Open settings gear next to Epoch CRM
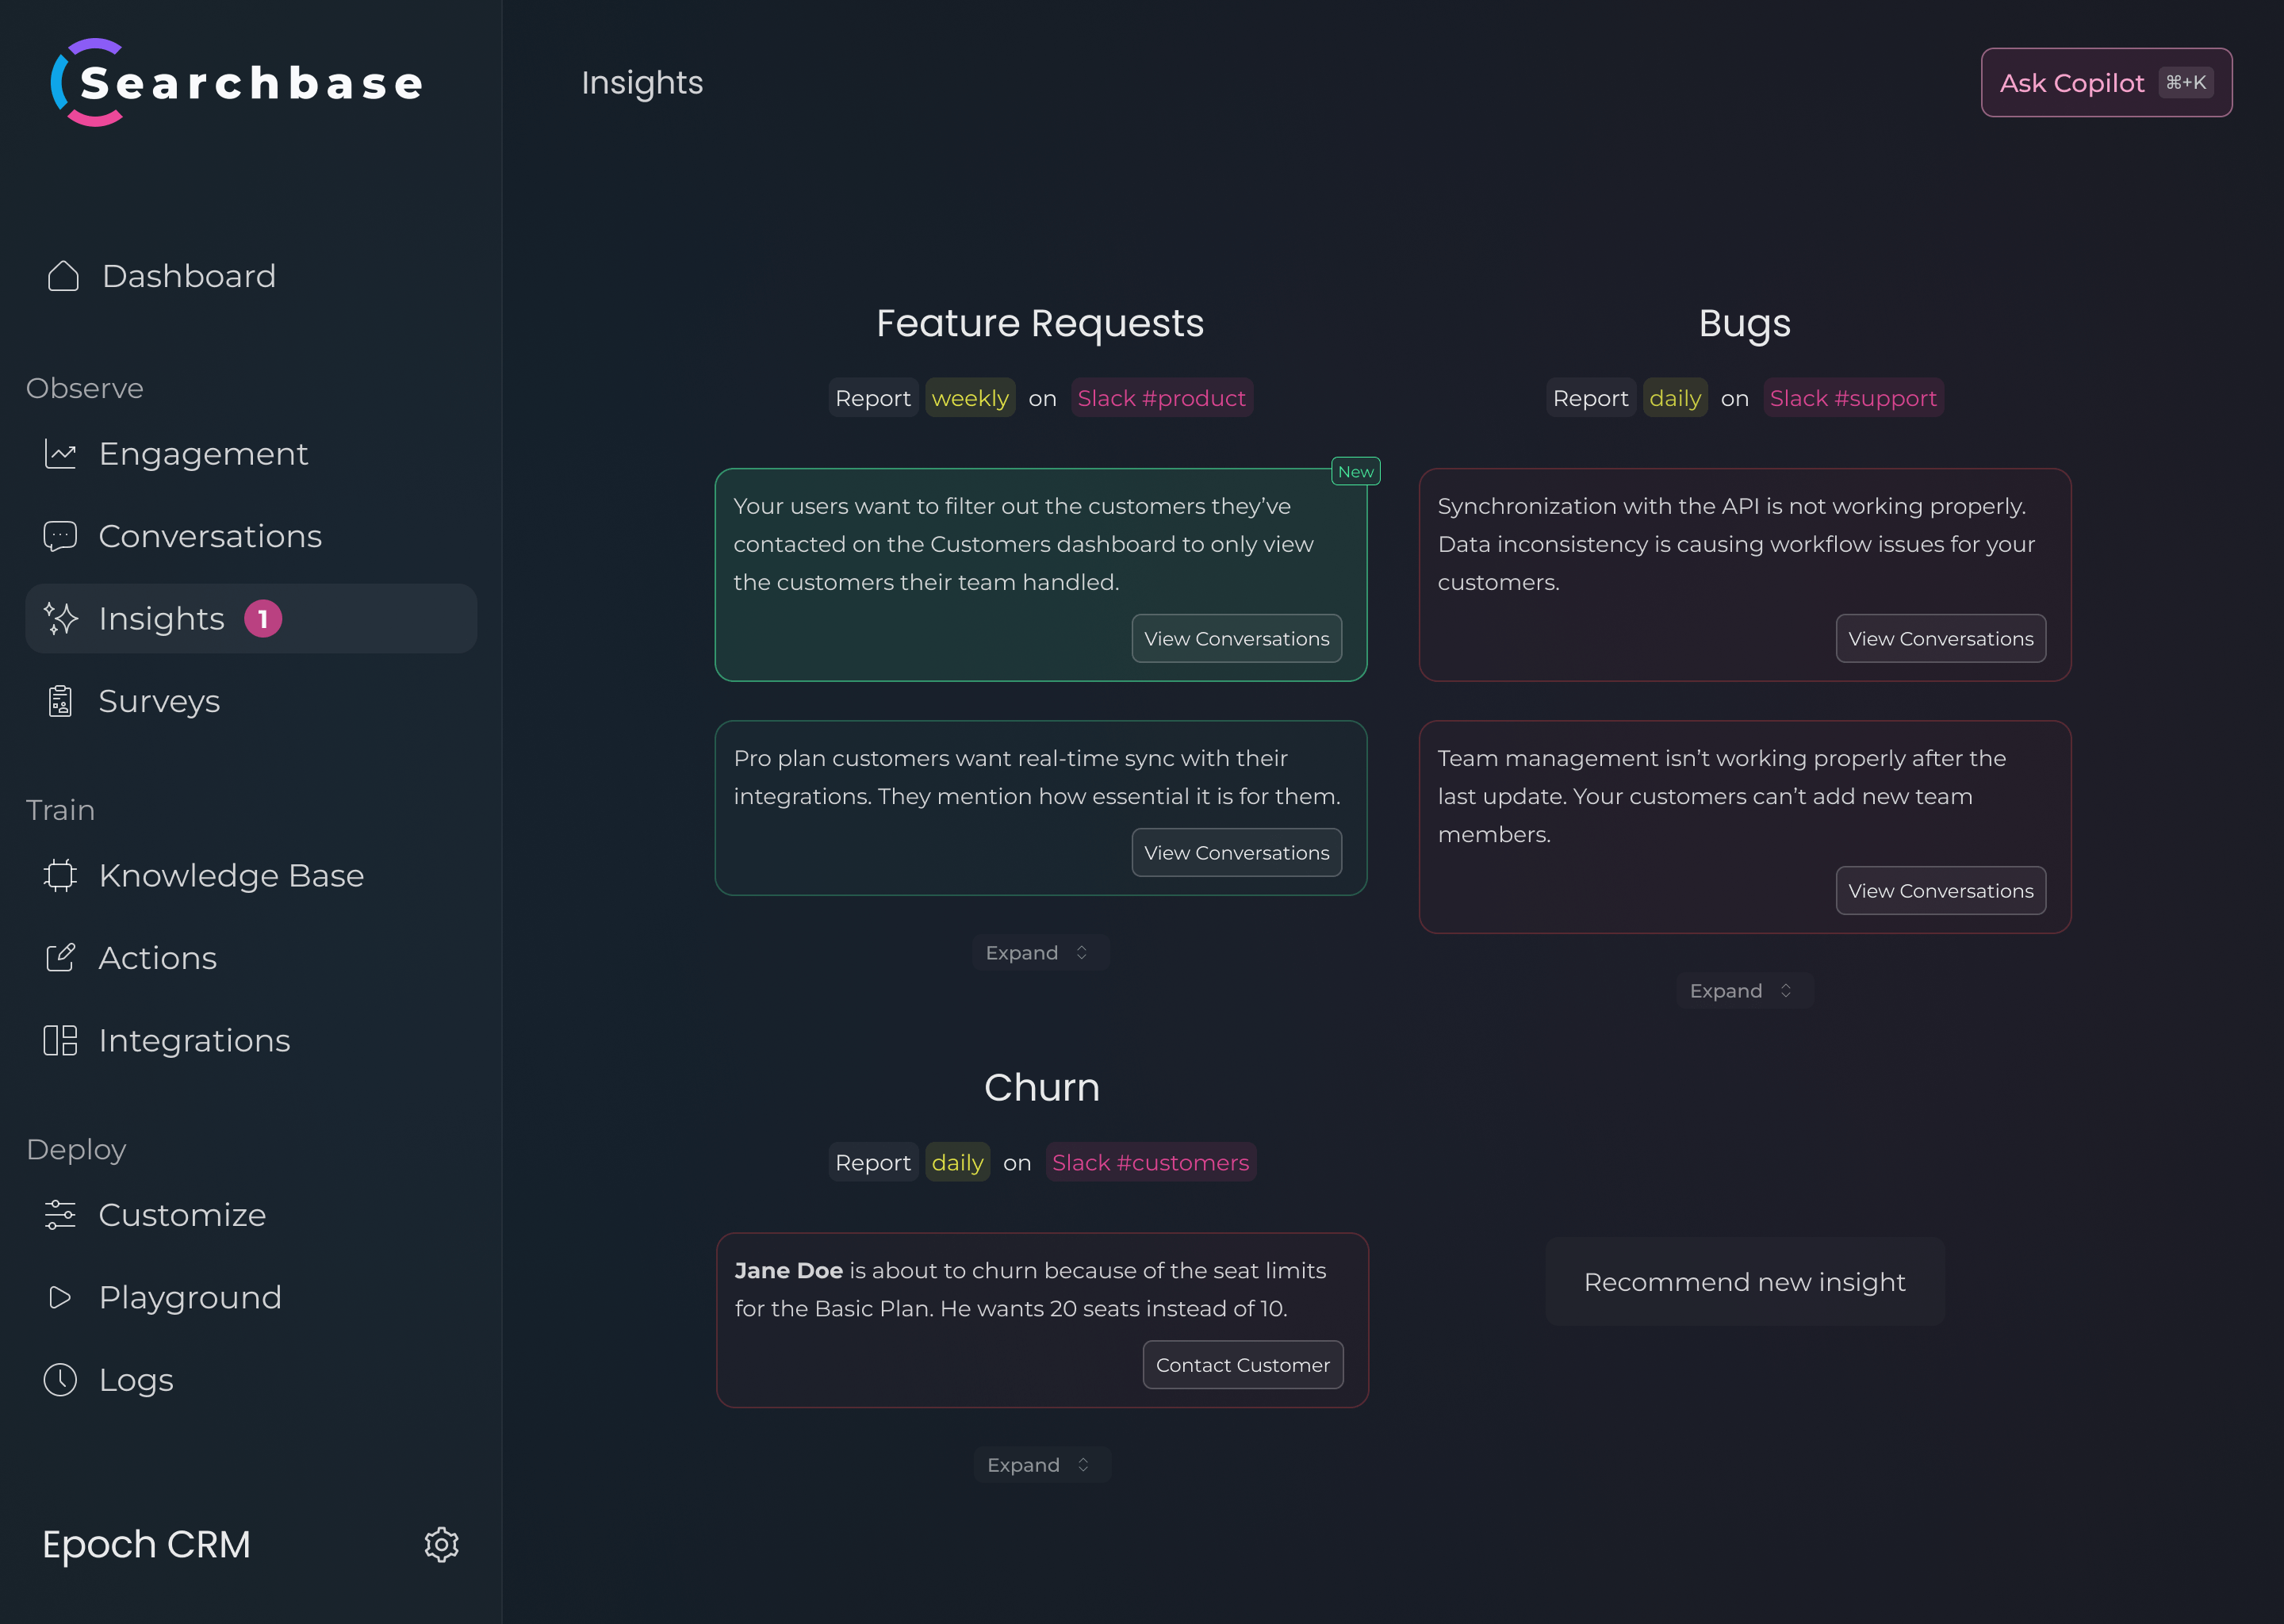Screen dimensions: 2284x1624 point(441,1544)
